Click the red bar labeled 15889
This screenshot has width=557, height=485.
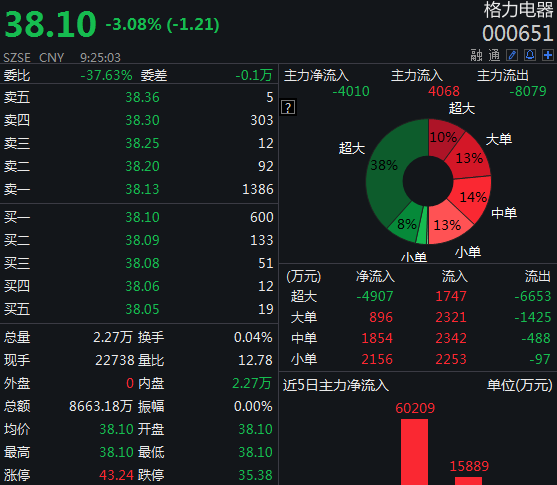[x=469, y=481]
